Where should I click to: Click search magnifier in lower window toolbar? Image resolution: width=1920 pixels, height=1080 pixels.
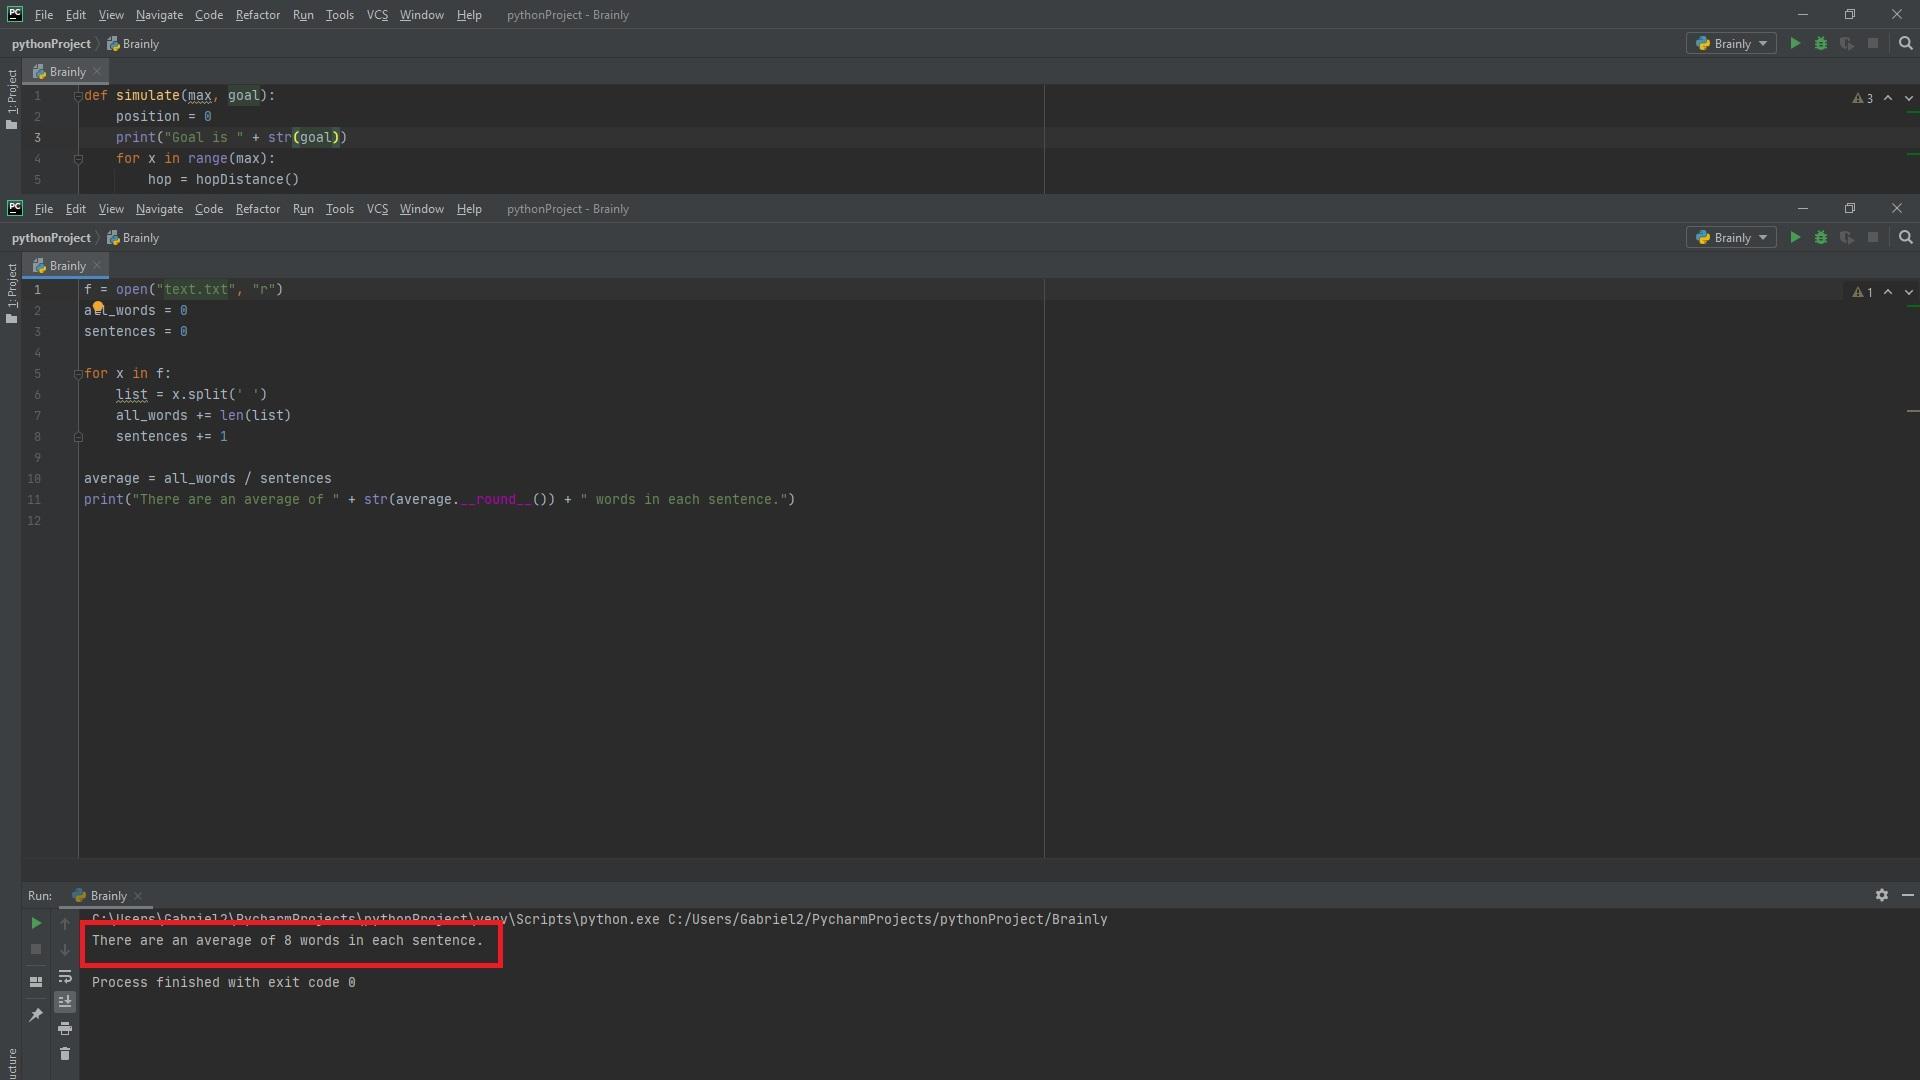(x=1905, y=238)
